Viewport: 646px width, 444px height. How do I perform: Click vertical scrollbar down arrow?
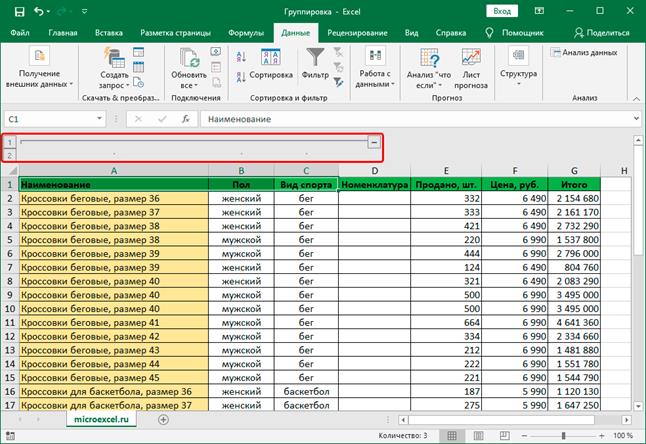point(638,406)
